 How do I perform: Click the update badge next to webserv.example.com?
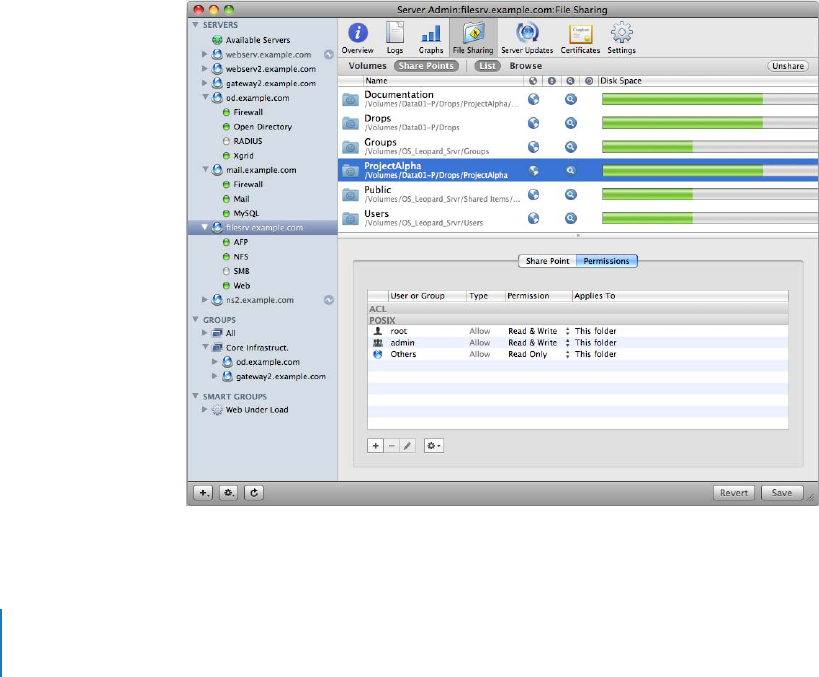(x=329, y=54)
